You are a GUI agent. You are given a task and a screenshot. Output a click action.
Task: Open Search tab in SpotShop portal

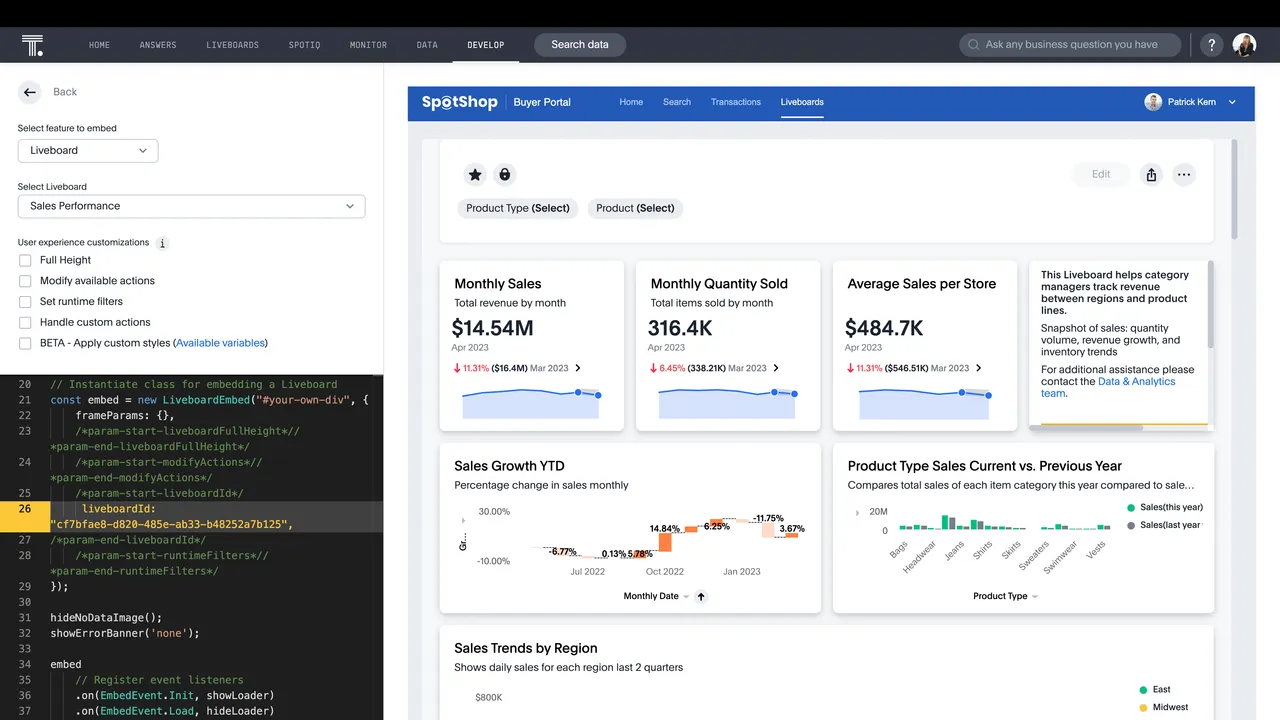pyautogui.click(x=677, y=102)
